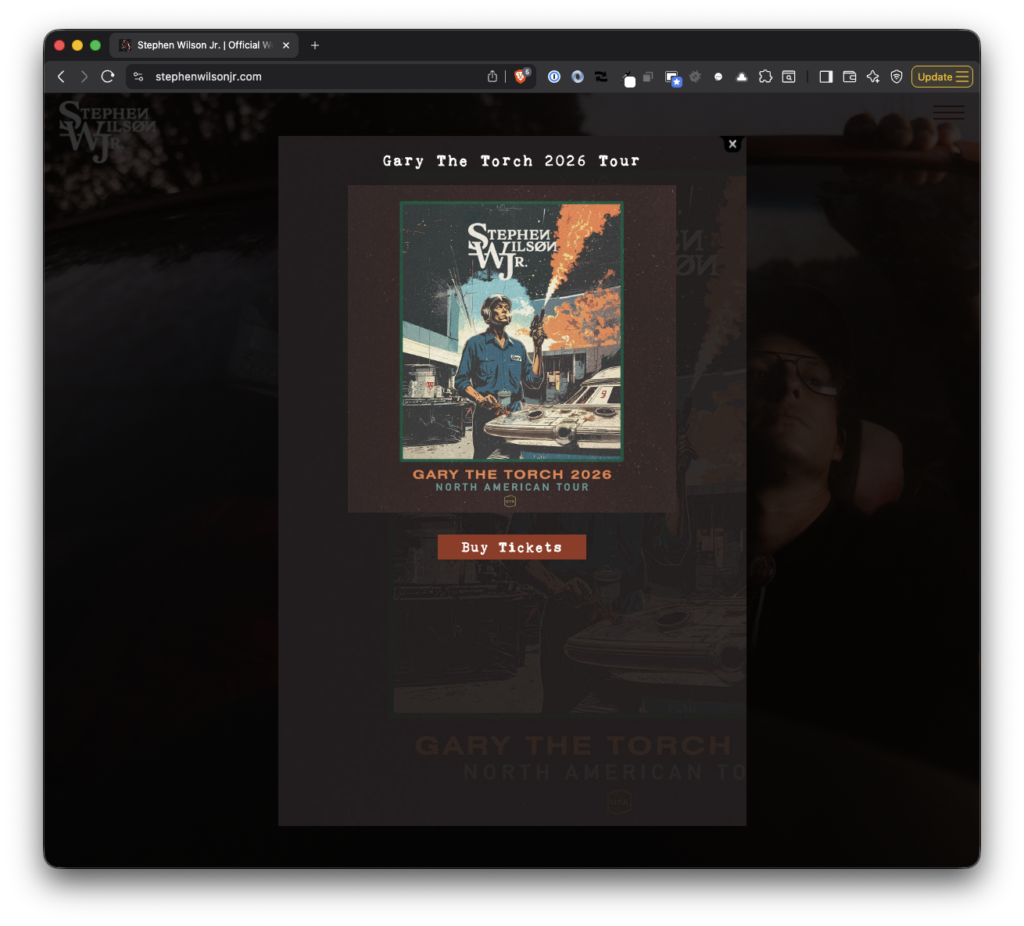Open the site hamburger menu

pyautogui.click(x=948, y=112)
